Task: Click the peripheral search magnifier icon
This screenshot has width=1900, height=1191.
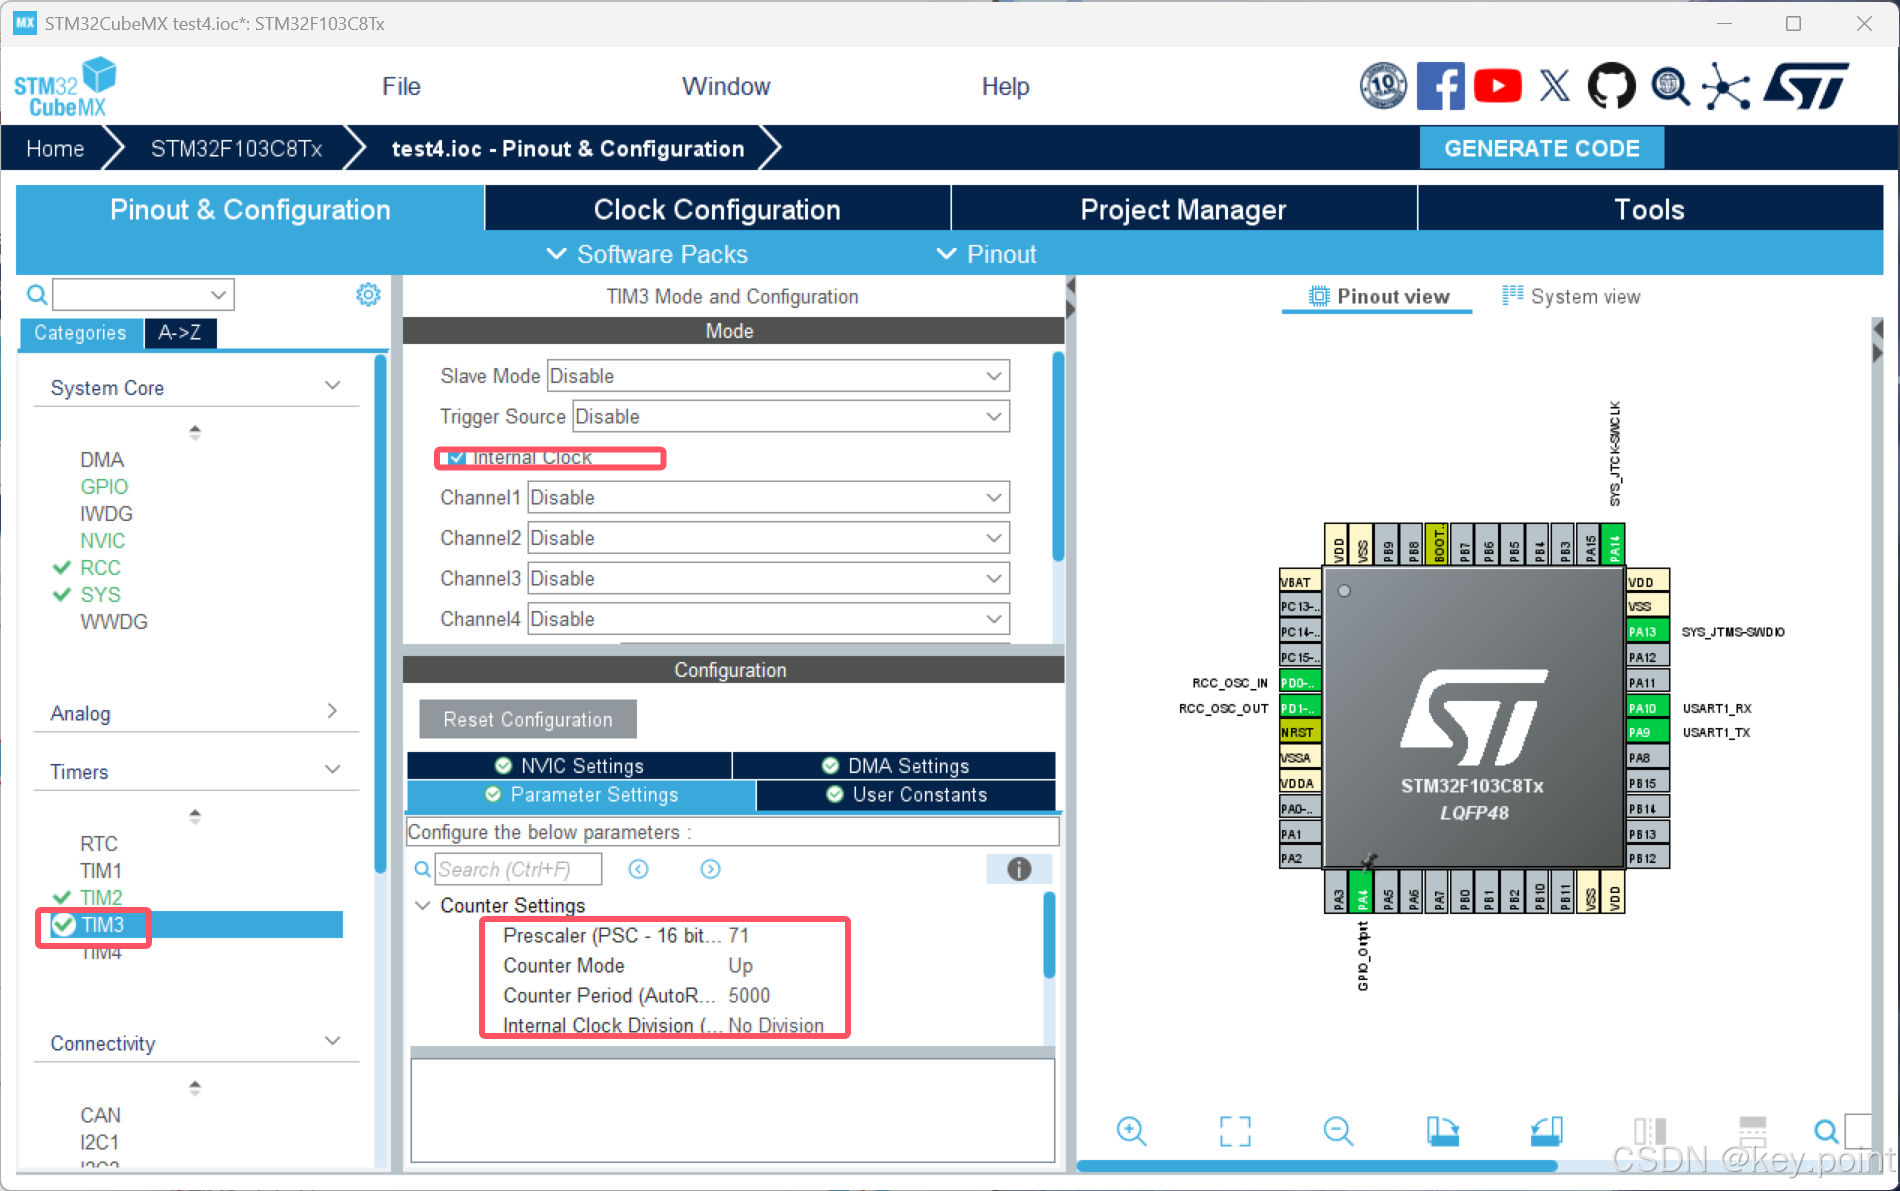Action: [x=37, y=294]
